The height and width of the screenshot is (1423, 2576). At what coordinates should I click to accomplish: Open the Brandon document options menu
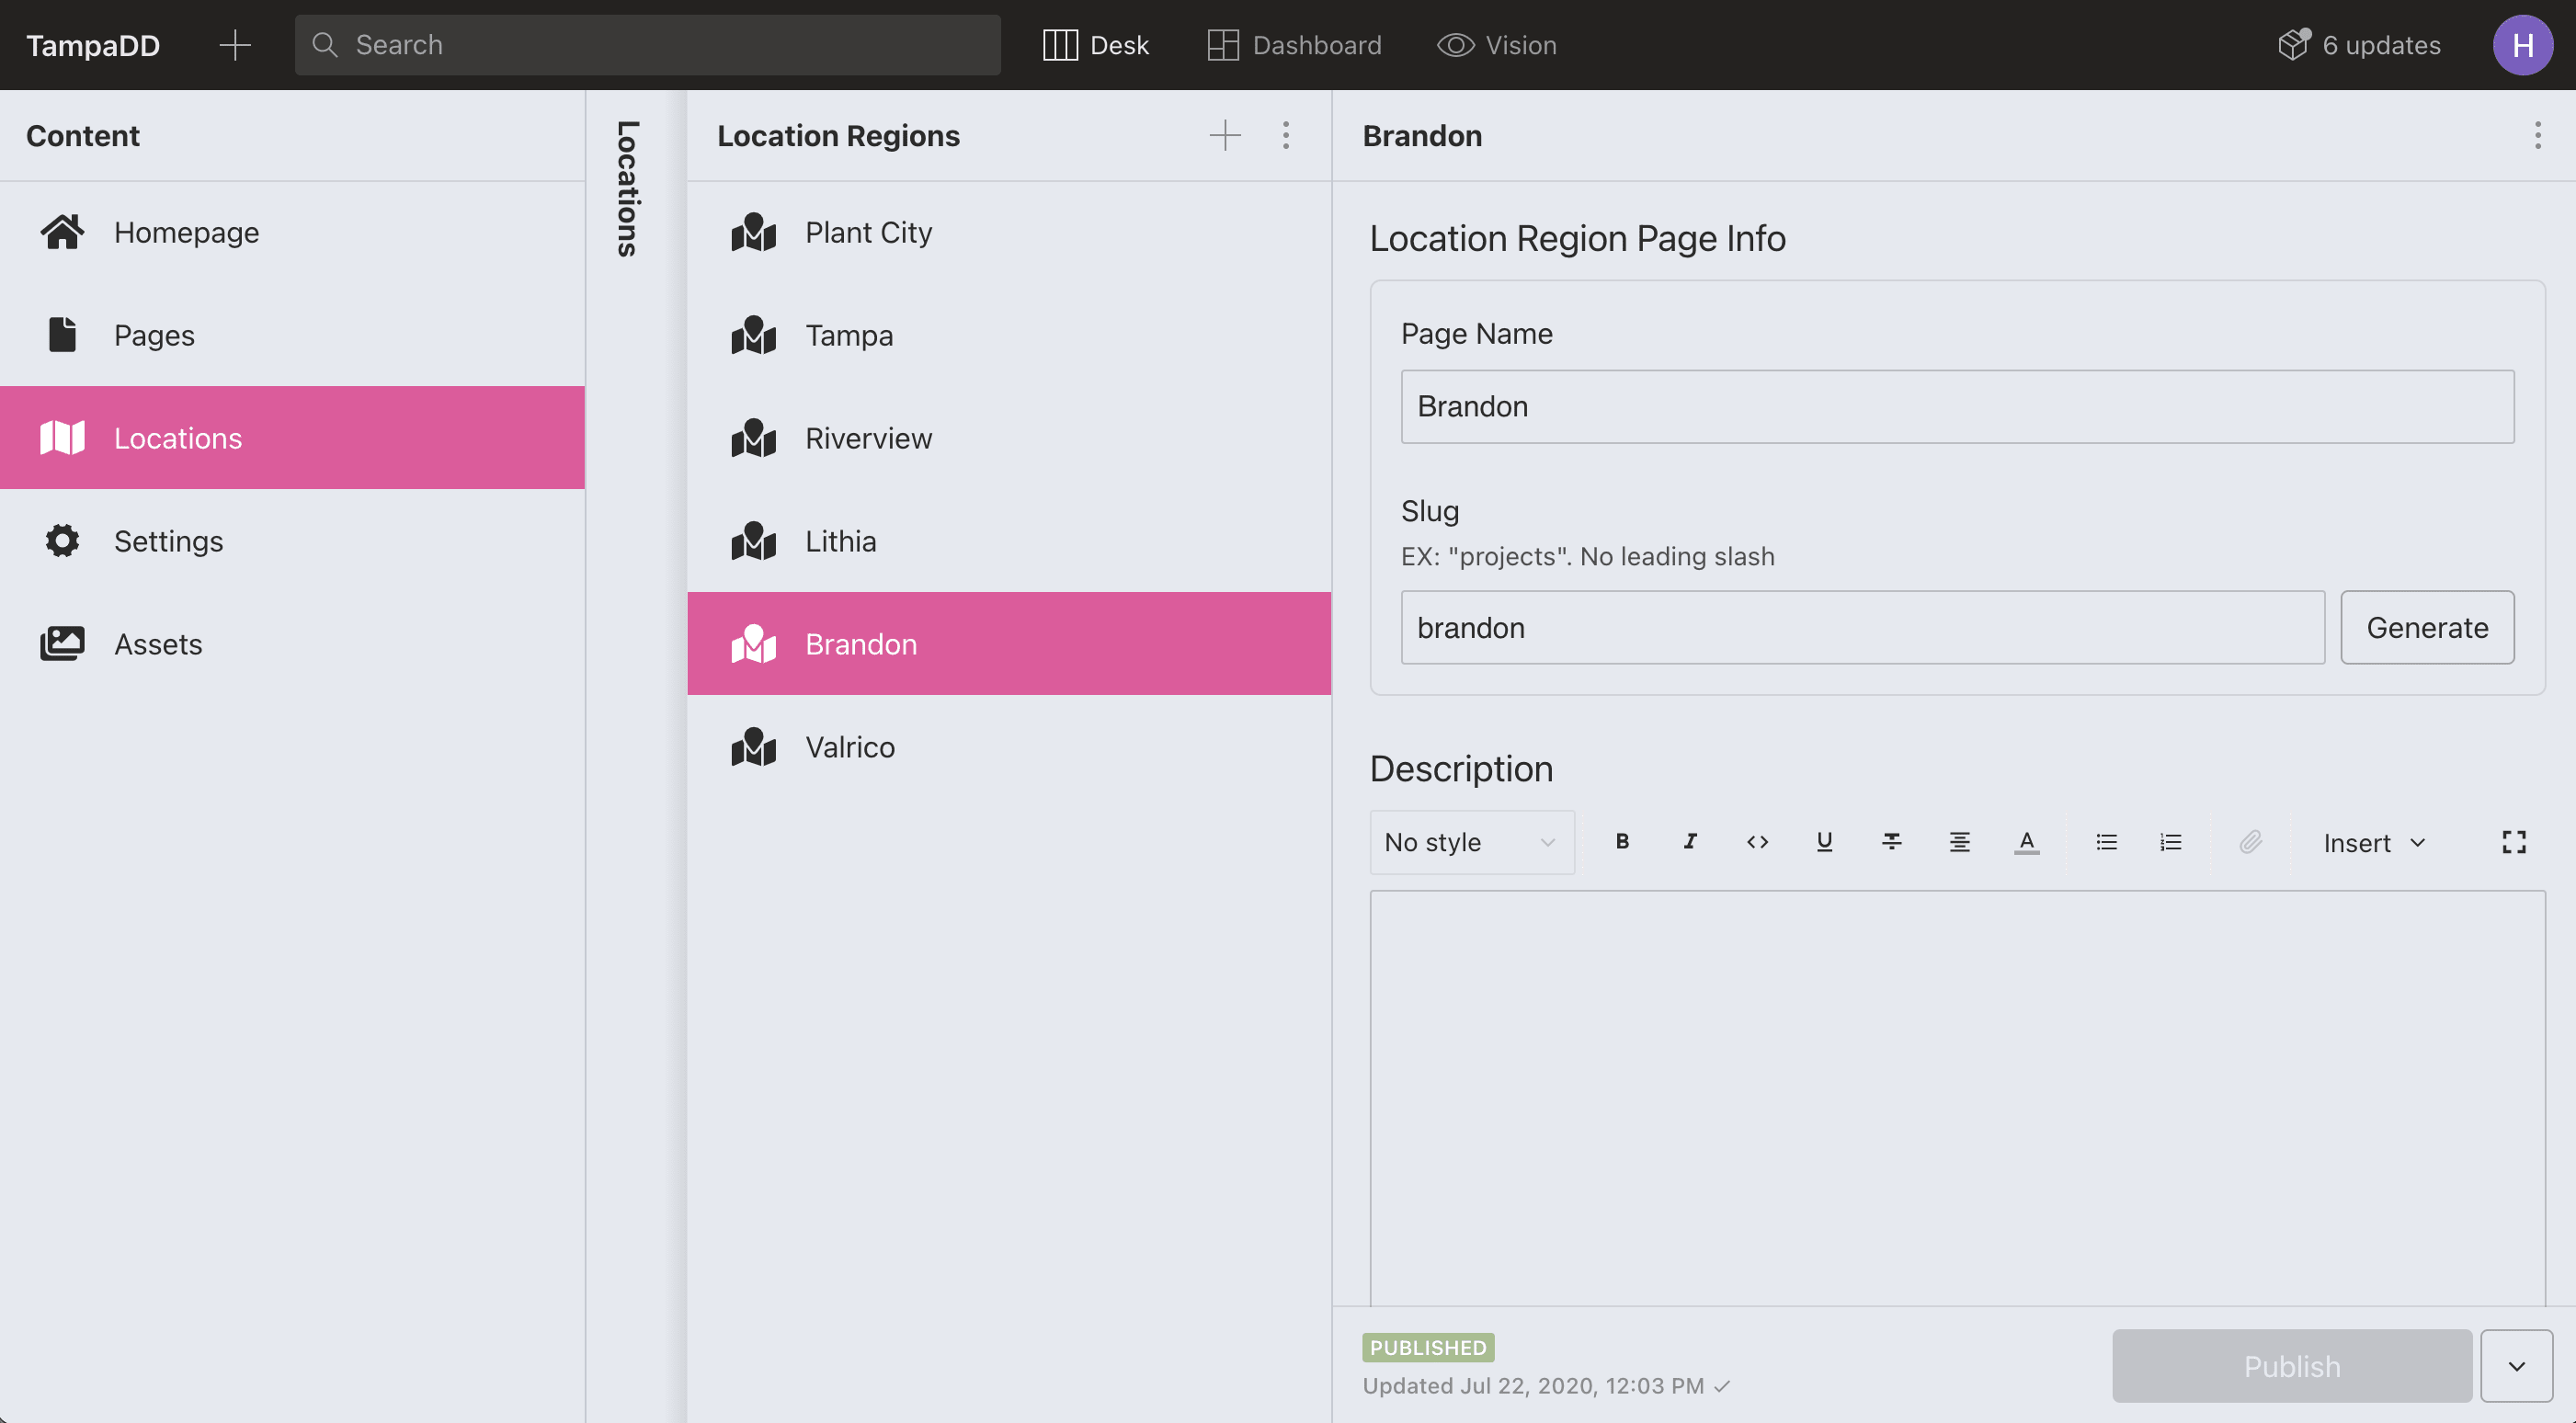[2537, 135]
